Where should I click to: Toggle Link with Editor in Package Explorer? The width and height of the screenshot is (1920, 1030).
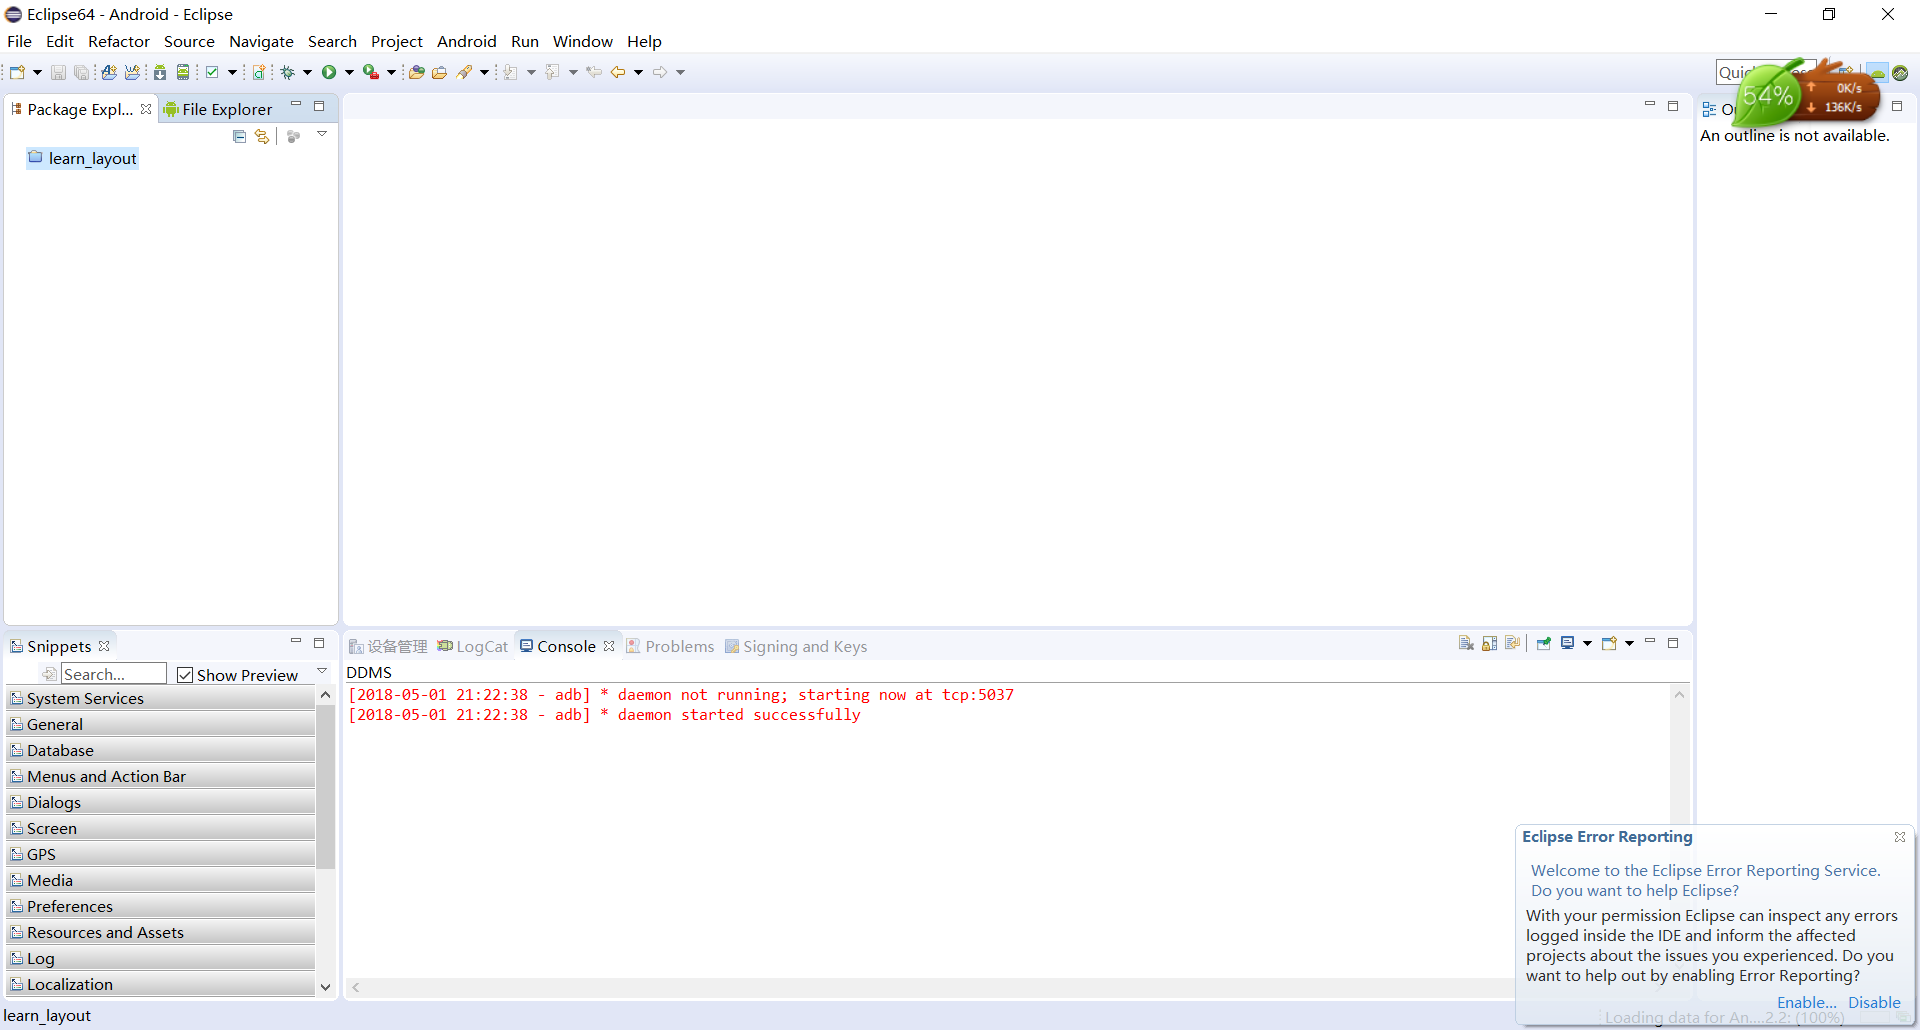pyautogui.click(x=262, y=136)
